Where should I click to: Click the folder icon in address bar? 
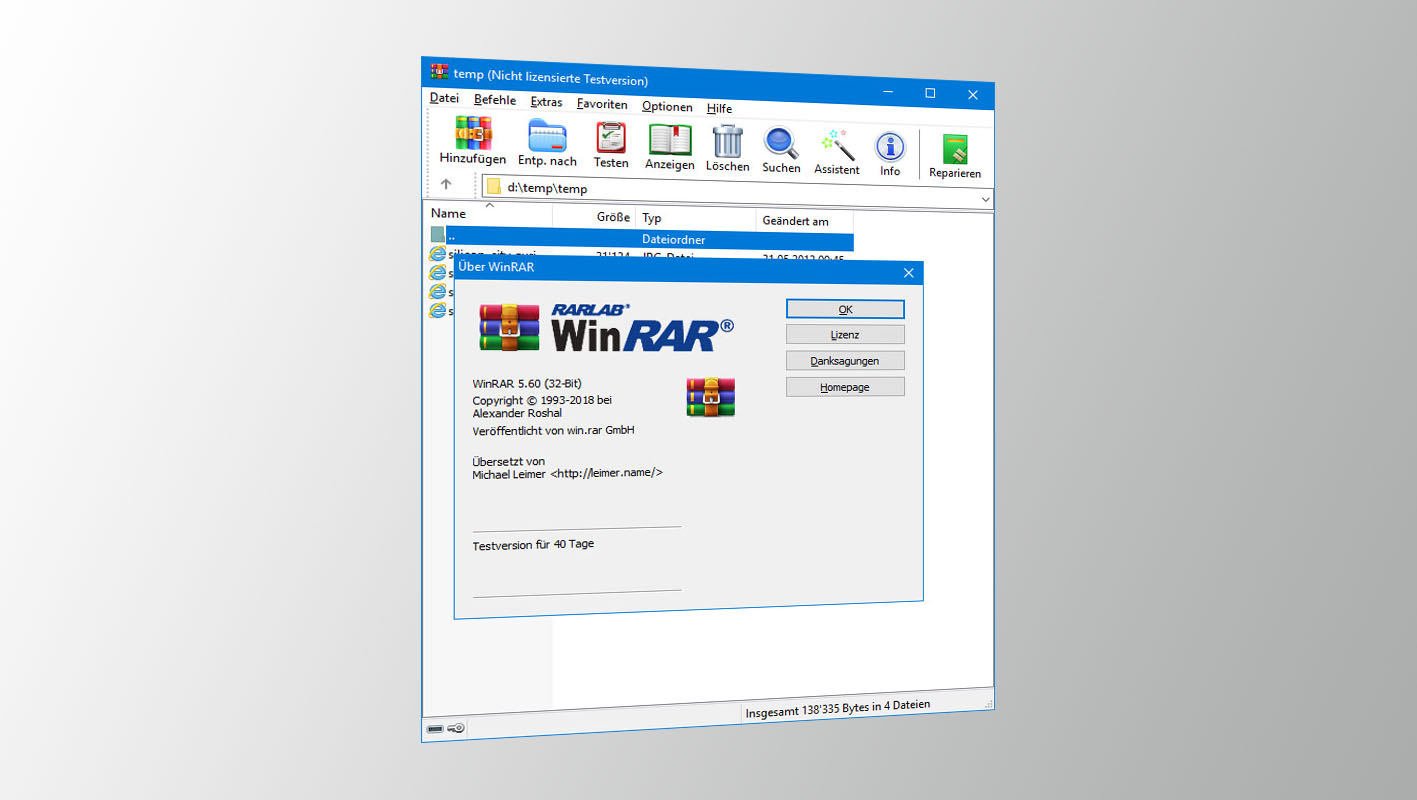point(494,187)
